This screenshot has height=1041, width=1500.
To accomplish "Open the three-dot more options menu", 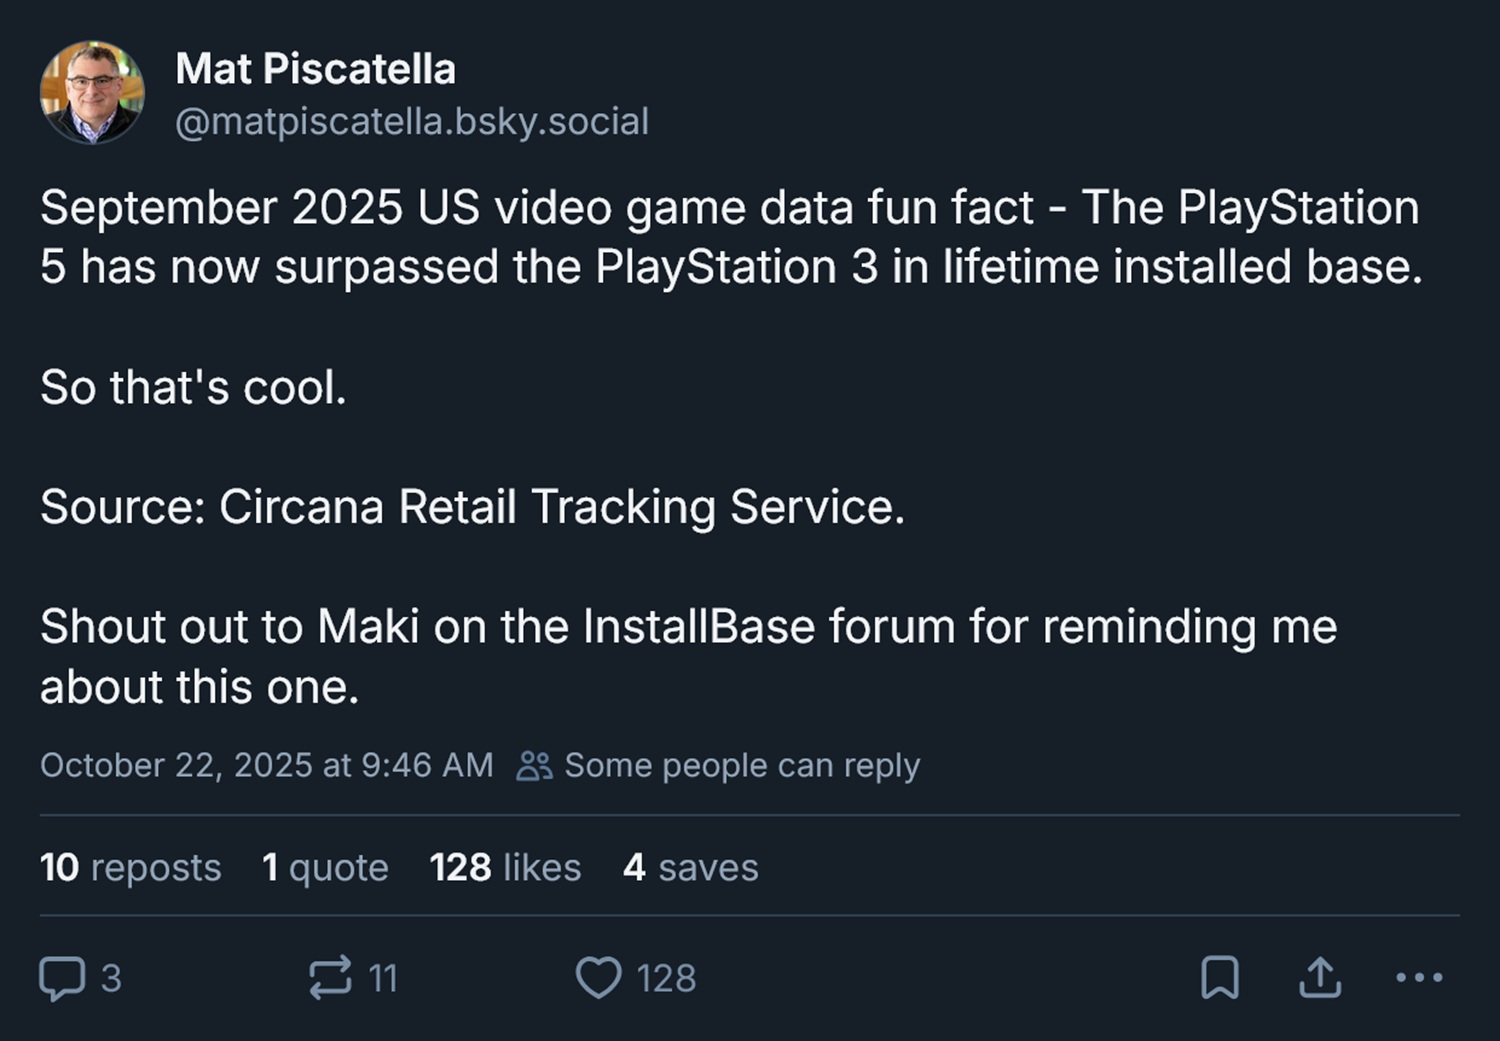I will (1419, 977).
